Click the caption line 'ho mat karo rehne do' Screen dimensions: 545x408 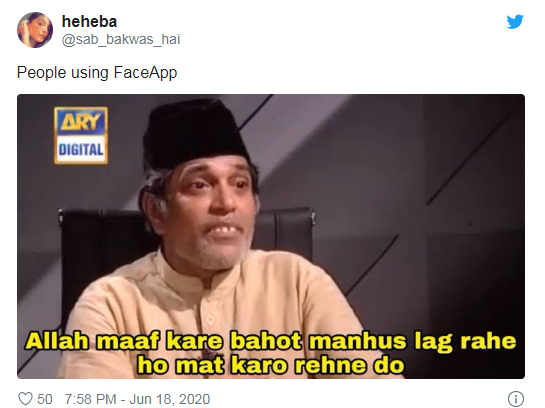(271, 365)
